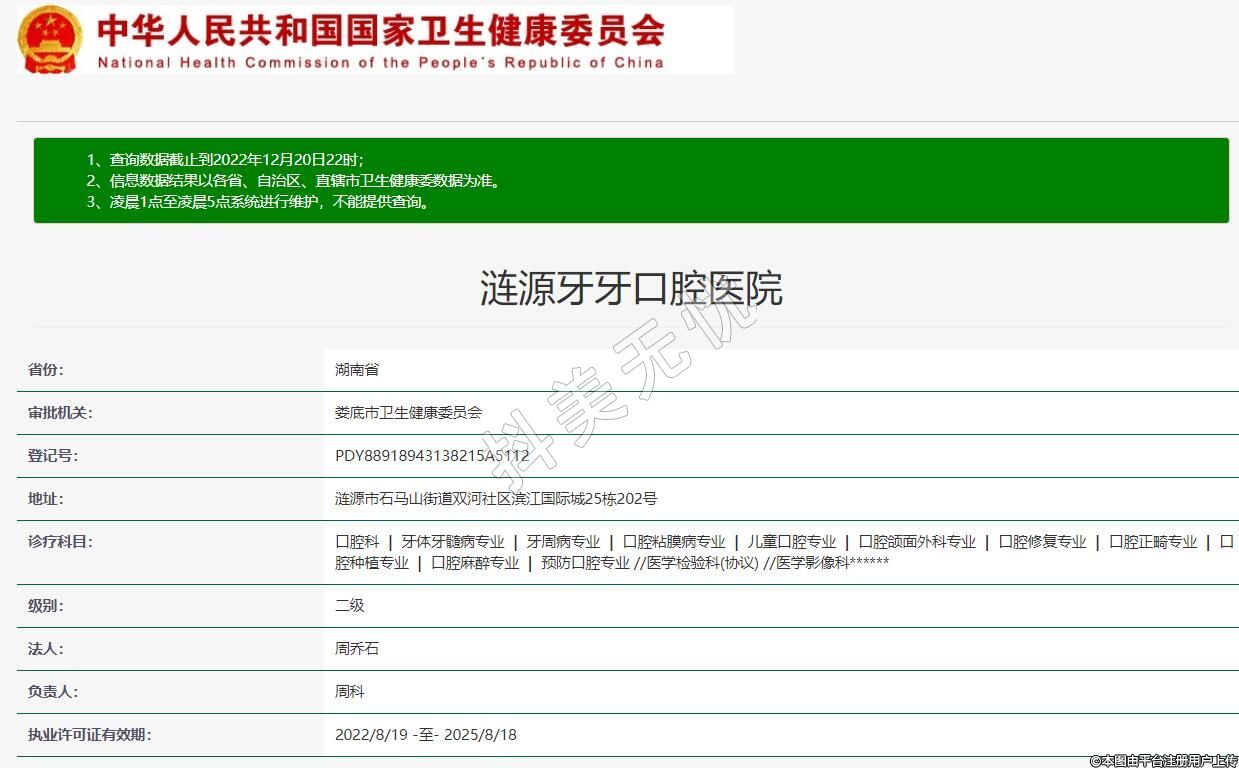This screenshot has height=768, width=1239.
Task: Click the legal person name 周乔石
Action: tap(357, 649)
